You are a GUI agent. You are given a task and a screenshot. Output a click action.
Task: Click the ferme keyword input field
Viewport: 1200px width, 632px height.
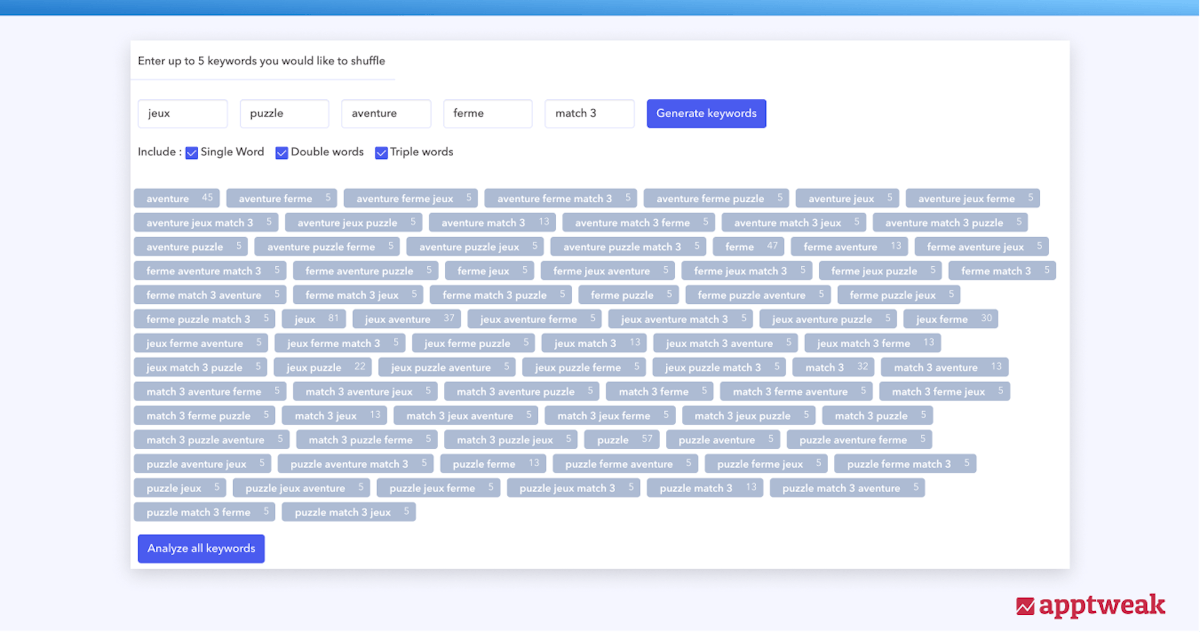pos(488,114)
